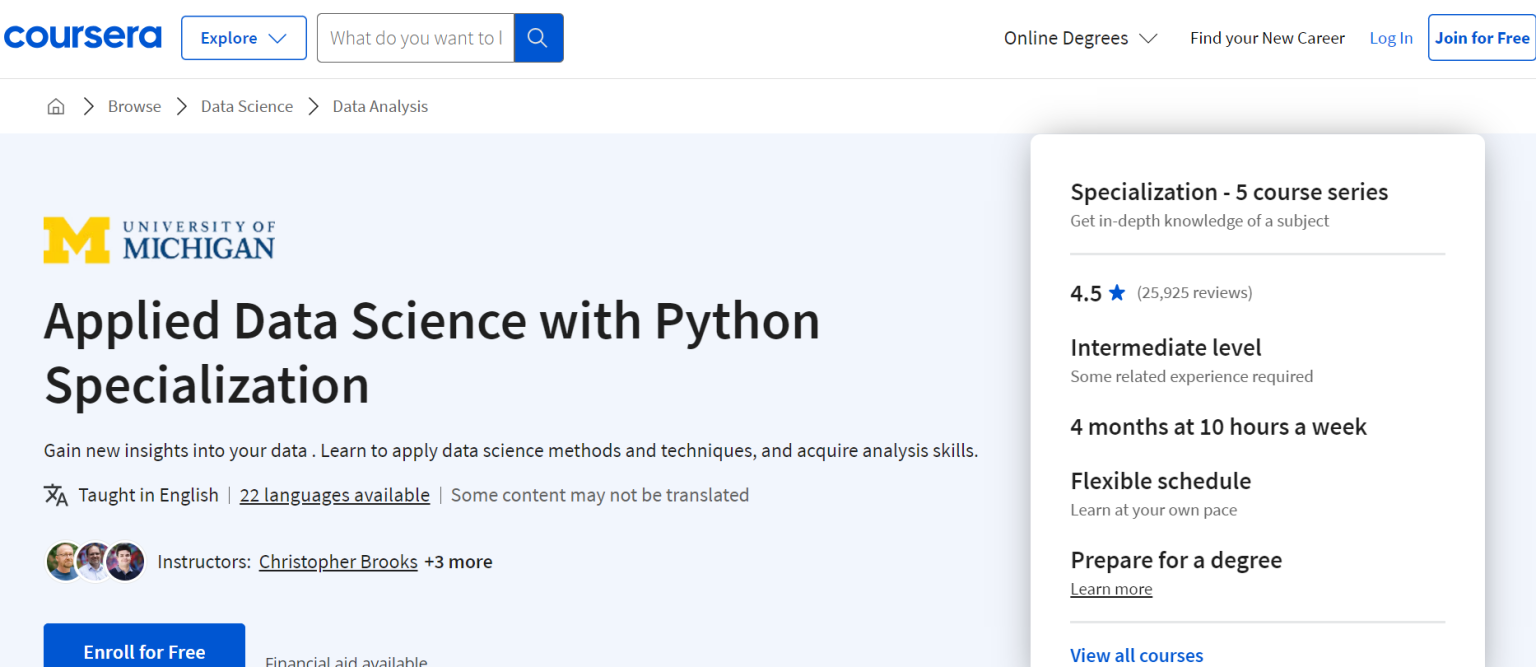Click the search magnifier icon
Image resolution: width=1536 pixels, height=667 pixels.
tap(538, 37)
